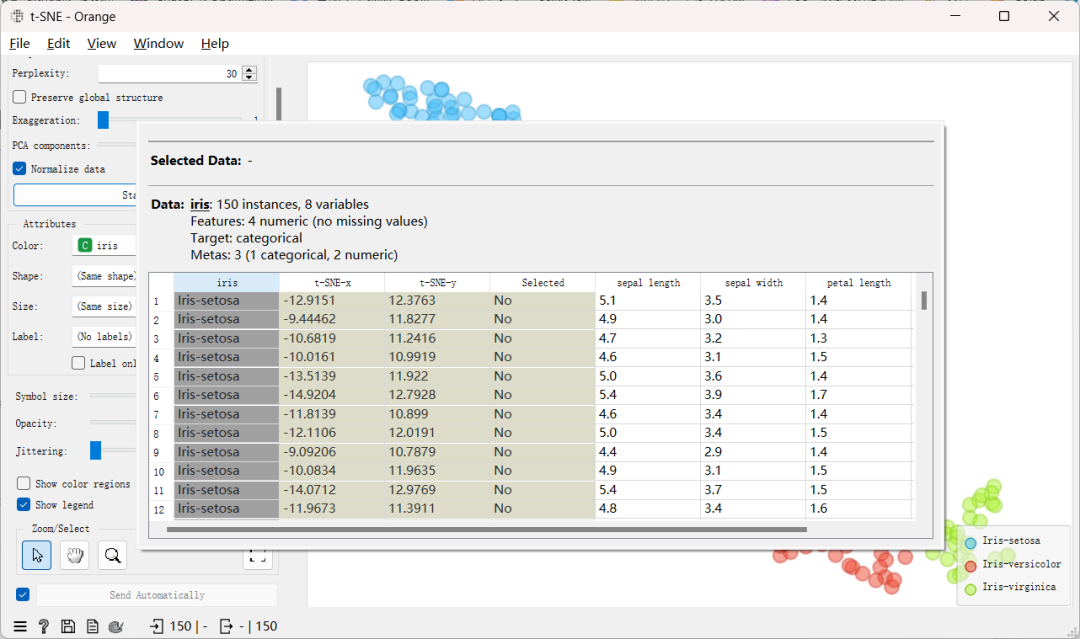Image resolution: width=1080 pixels, height=639 pixels.
Task: Adjust the Jittering slider handle
Action: click(x=96, y=450)
